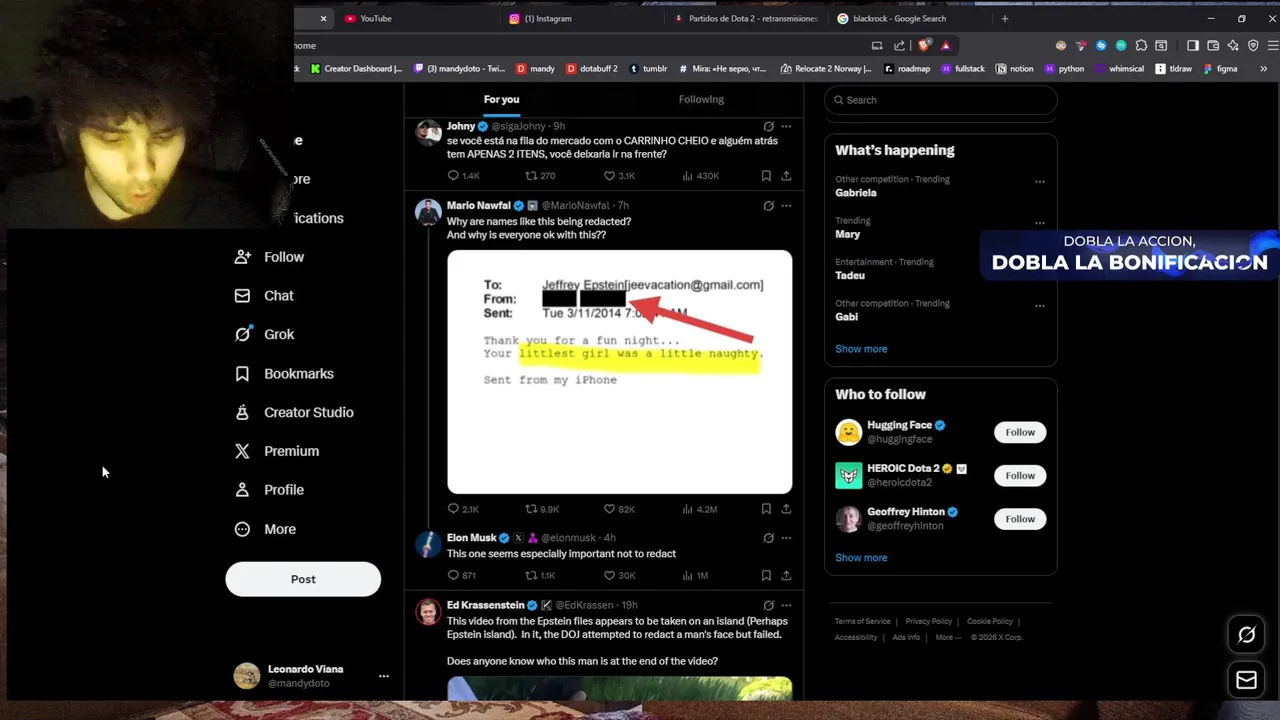Bookmark Elon Musk's post
Image resolution: width=1280 pixels, height=720 pixels.
click(x=766, y=575)
